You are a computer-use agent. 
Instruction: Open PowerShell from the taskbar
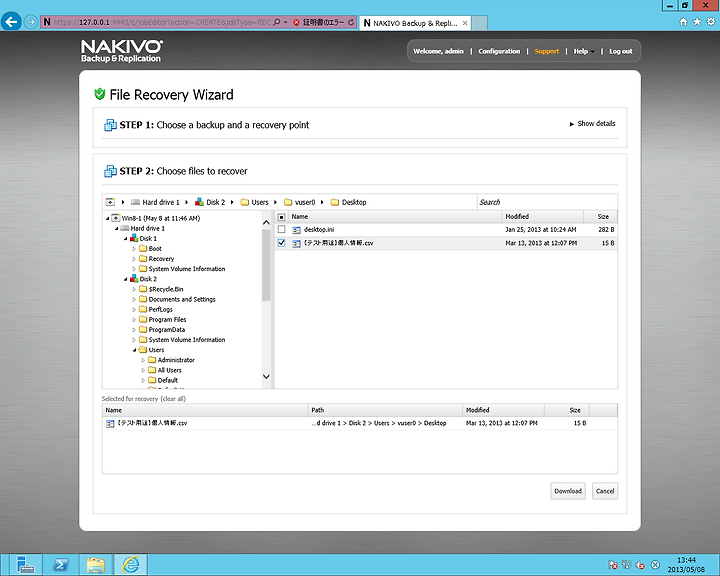(61, 564)
